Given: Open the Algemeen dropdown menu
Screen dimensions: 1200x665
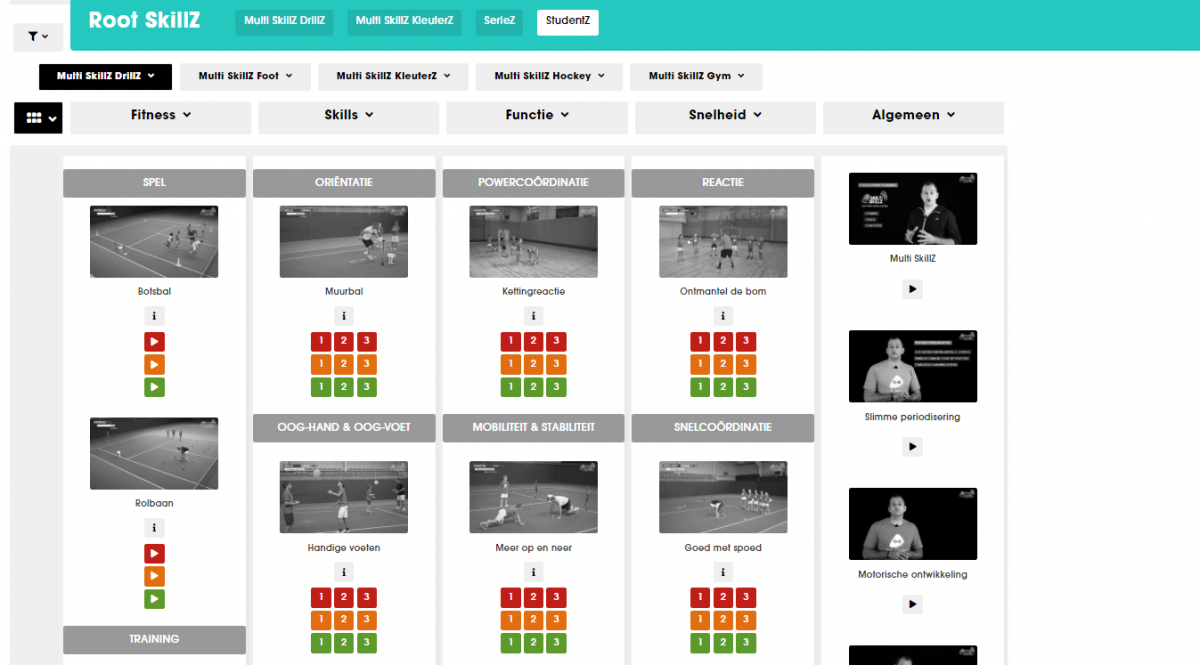Looking at the screenshot, I should 913,116.
